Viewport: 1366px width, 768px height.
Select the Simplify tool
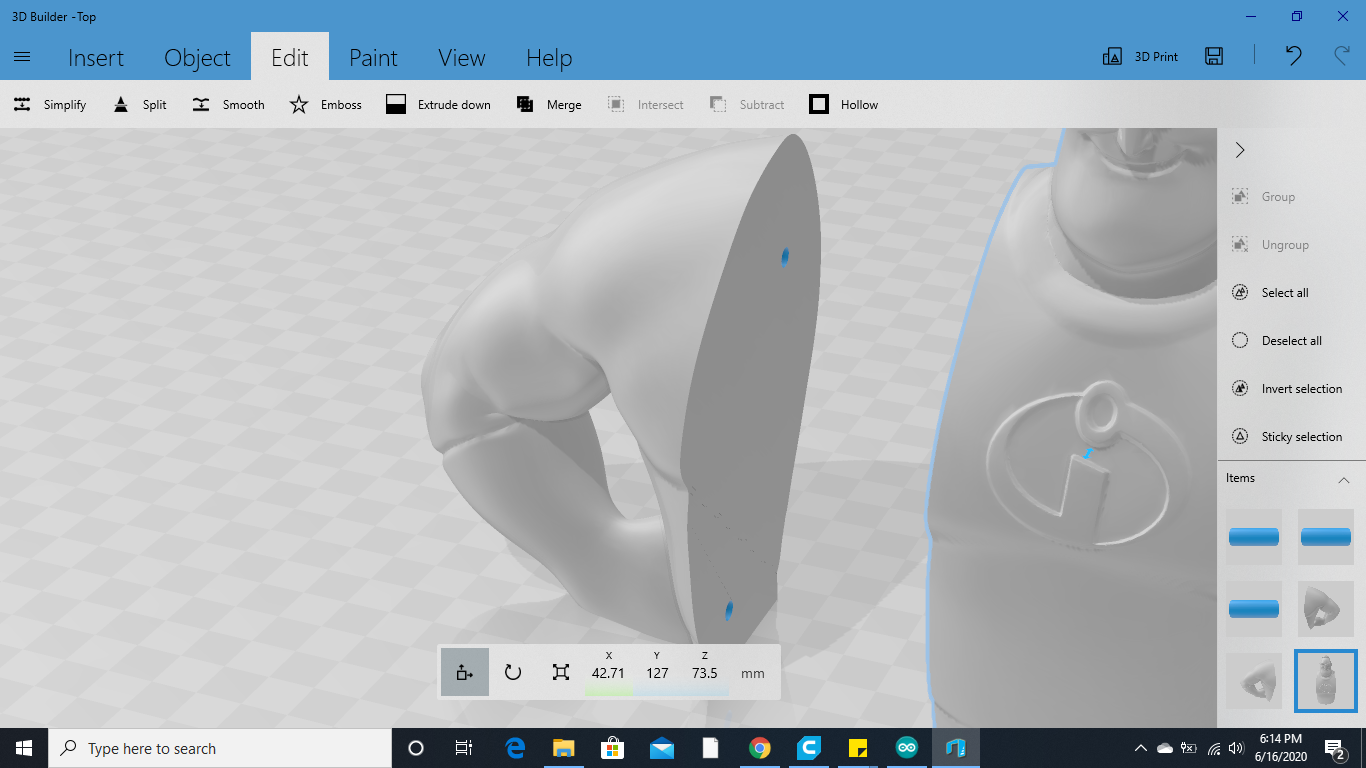pos(49,104)
